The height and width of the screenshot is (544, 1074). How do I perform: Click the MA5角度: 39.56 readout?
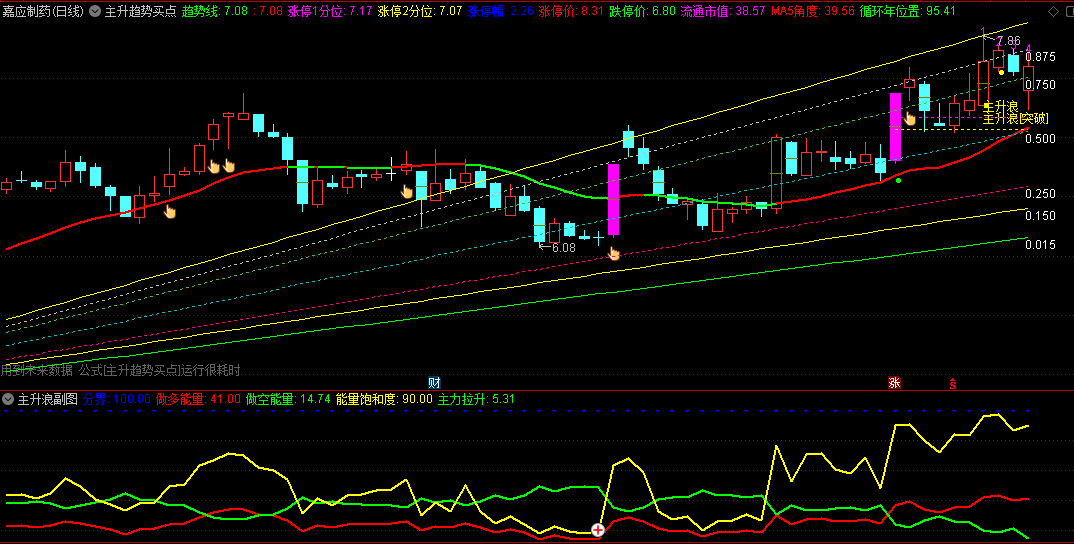click(812, 12)
